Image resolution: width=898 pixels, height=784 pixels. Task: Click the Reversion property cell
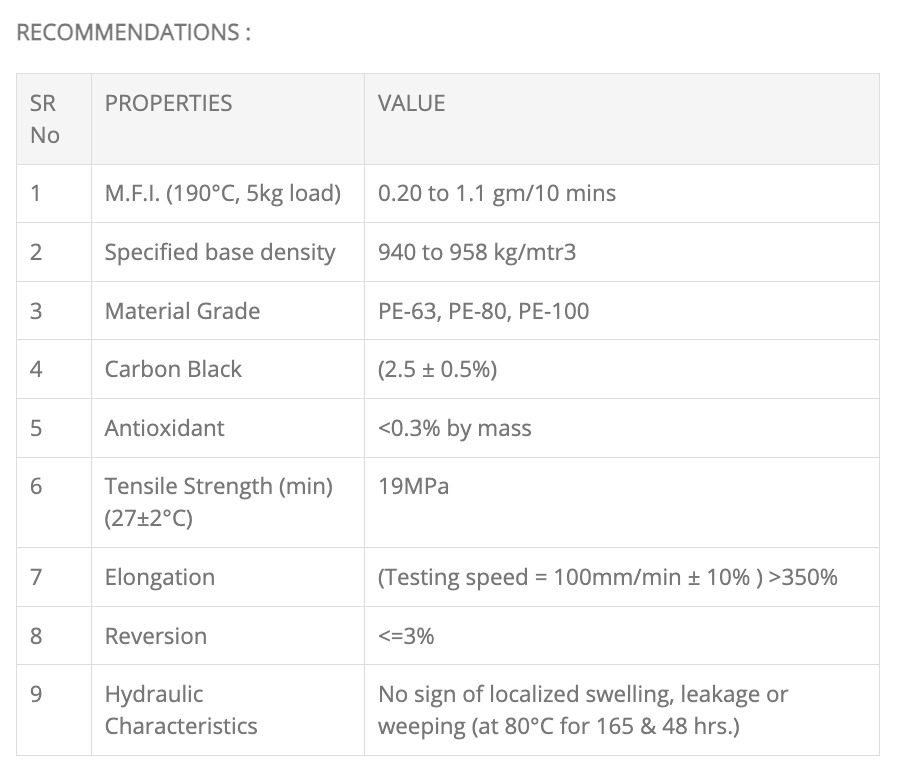155,636
